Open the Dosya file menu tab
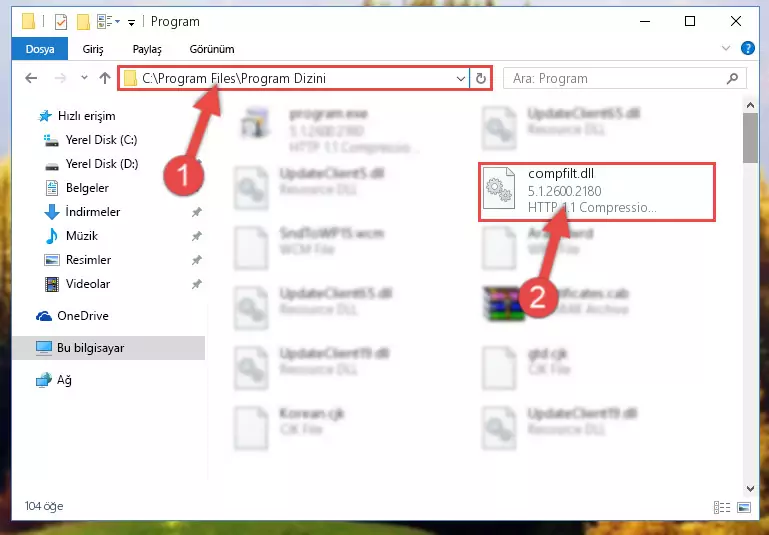This screenshot has width=769, height=535. pyautogui.click(x=40, y=49)
